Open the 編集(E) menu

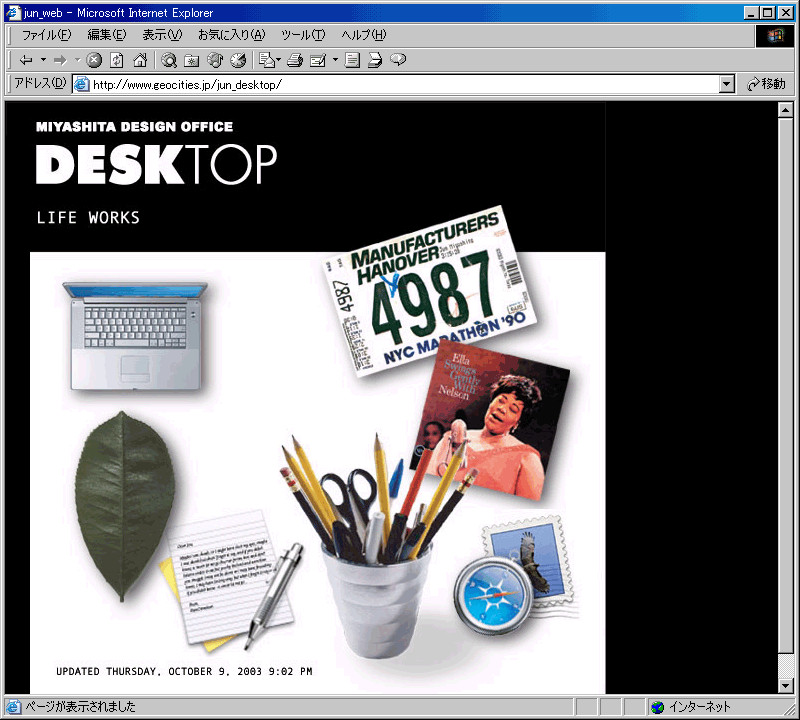pos(107,35)
